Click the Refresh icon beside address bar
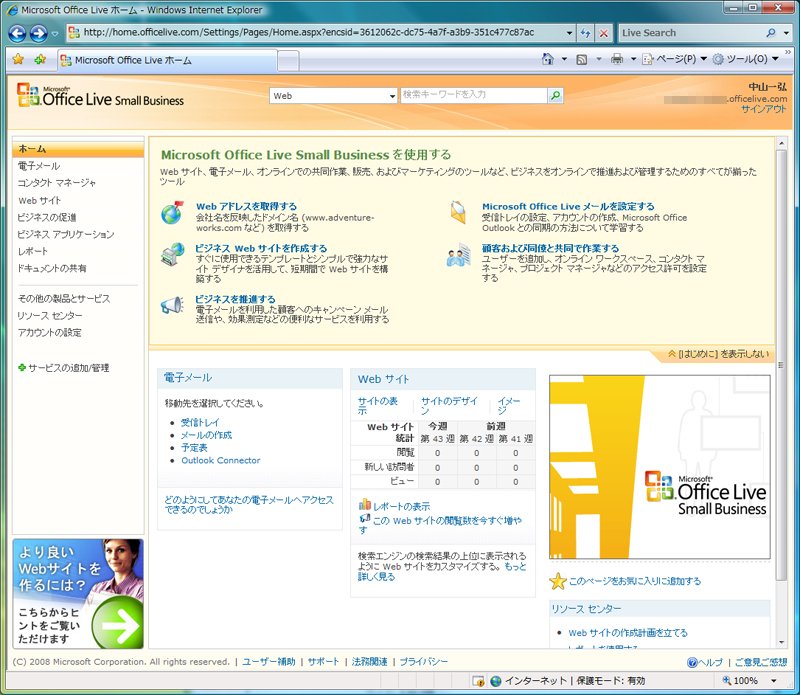The width and height of the screenshot is (800, 695). 585,33
